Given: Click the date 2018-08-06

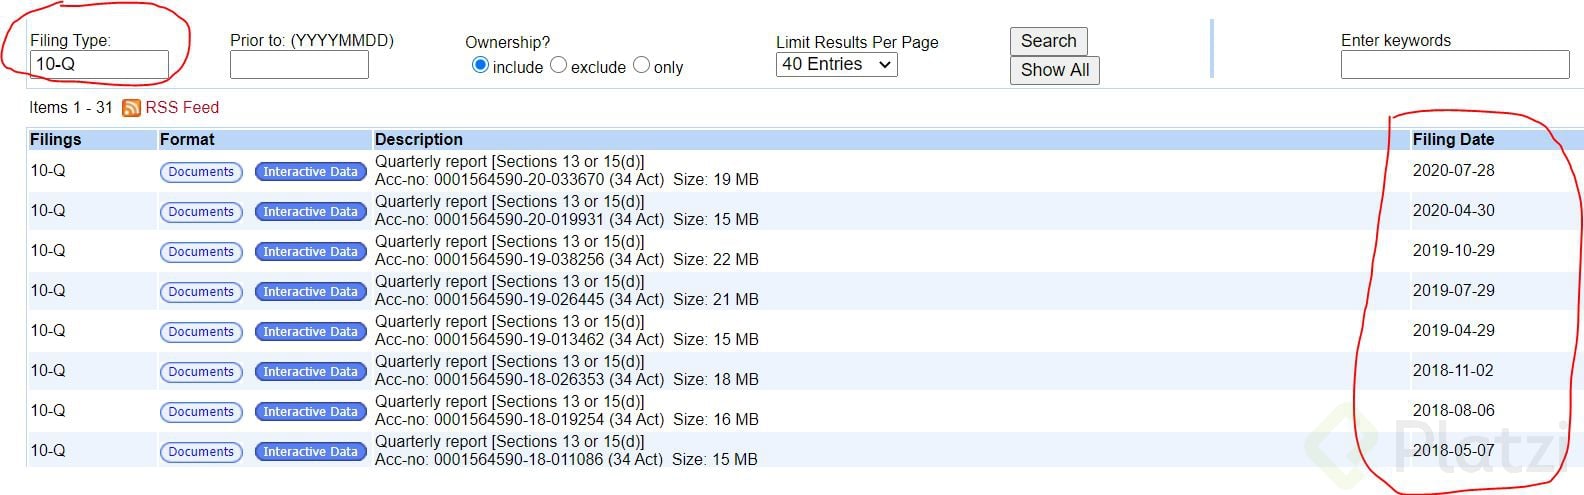Looking at the screenshot, I should point(1453,411).
